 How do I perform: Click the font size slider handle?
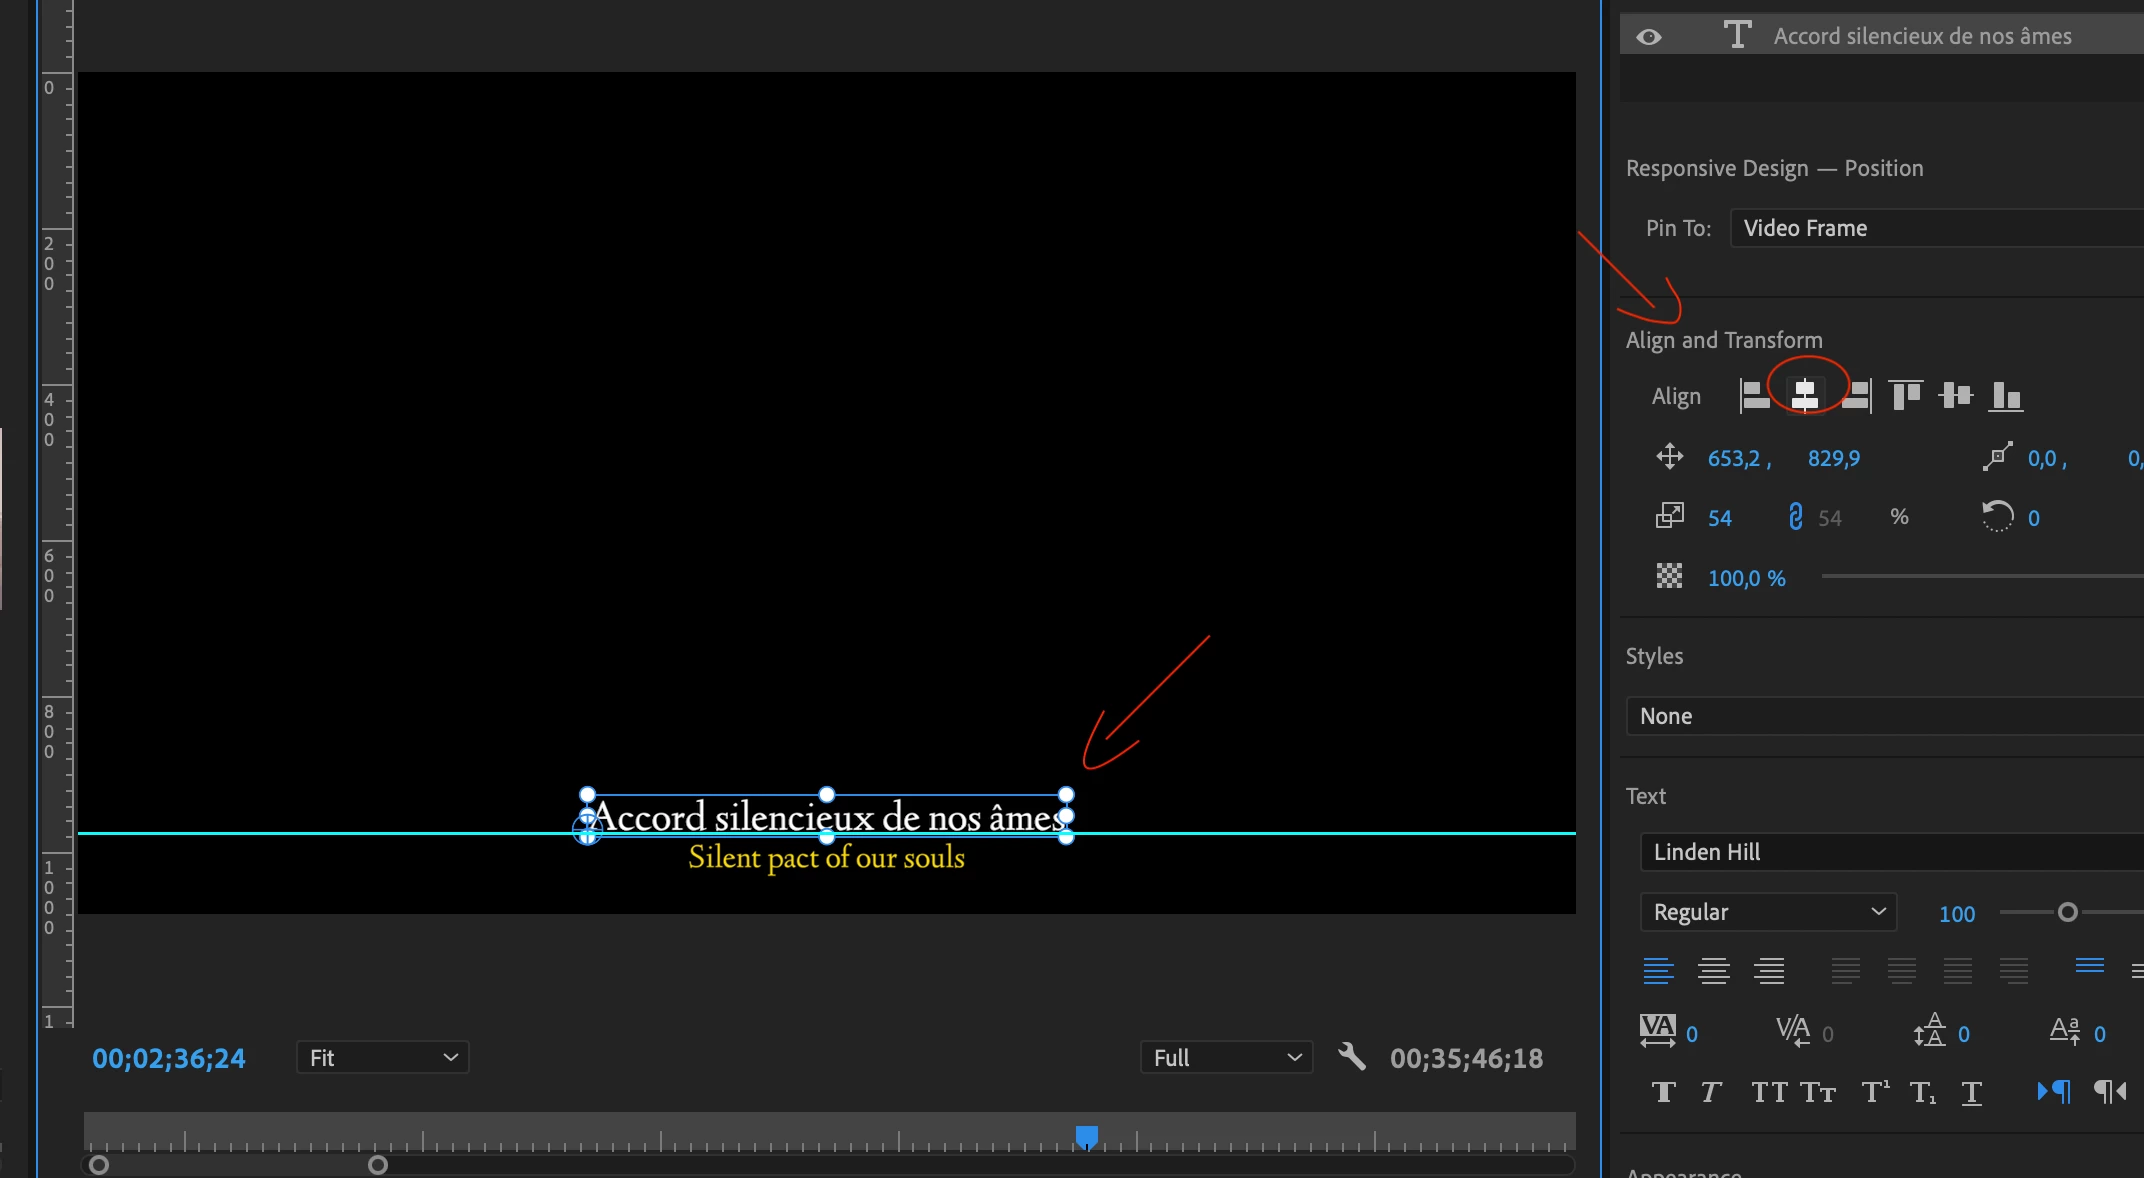pos(2068,912)
